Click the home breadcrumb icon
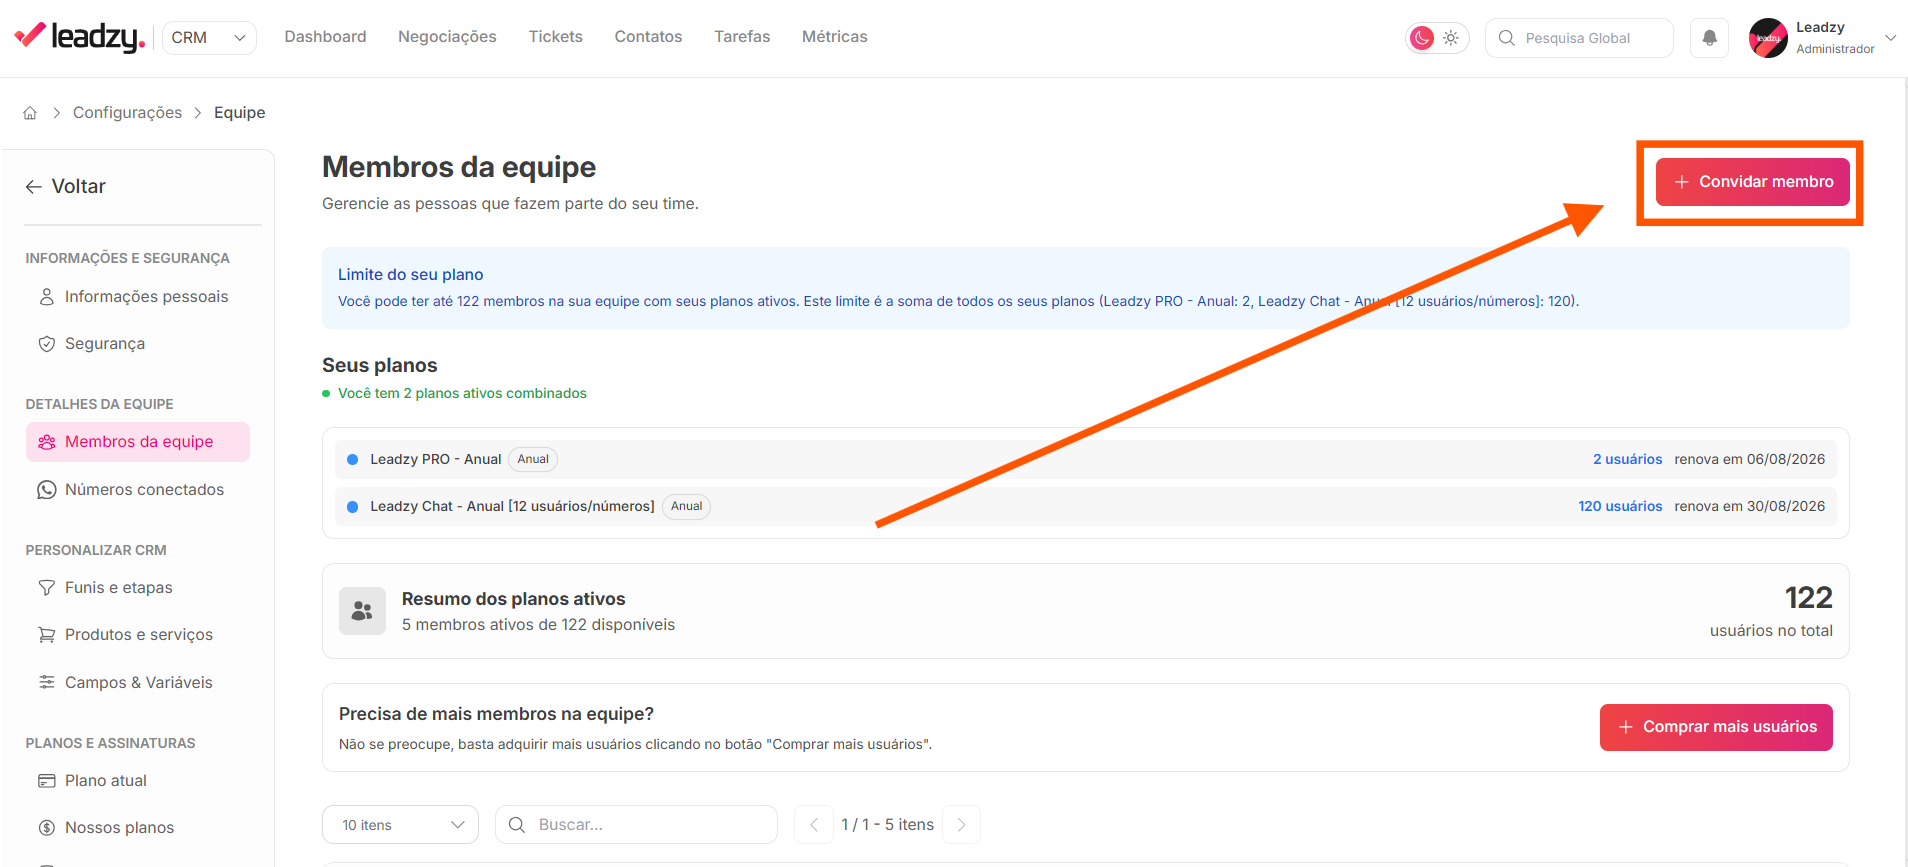1908x867 pixels. coord(30,113)
